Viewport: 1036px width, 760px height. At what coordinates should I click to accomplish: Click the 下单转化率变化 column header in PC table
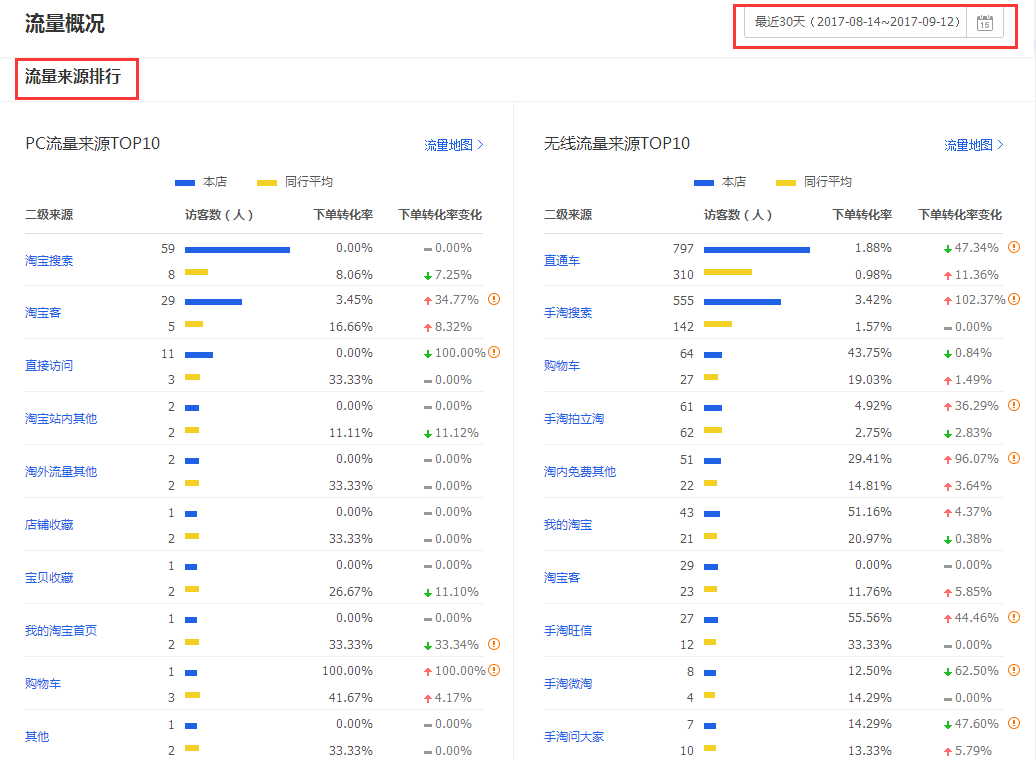tap(440, 214)
